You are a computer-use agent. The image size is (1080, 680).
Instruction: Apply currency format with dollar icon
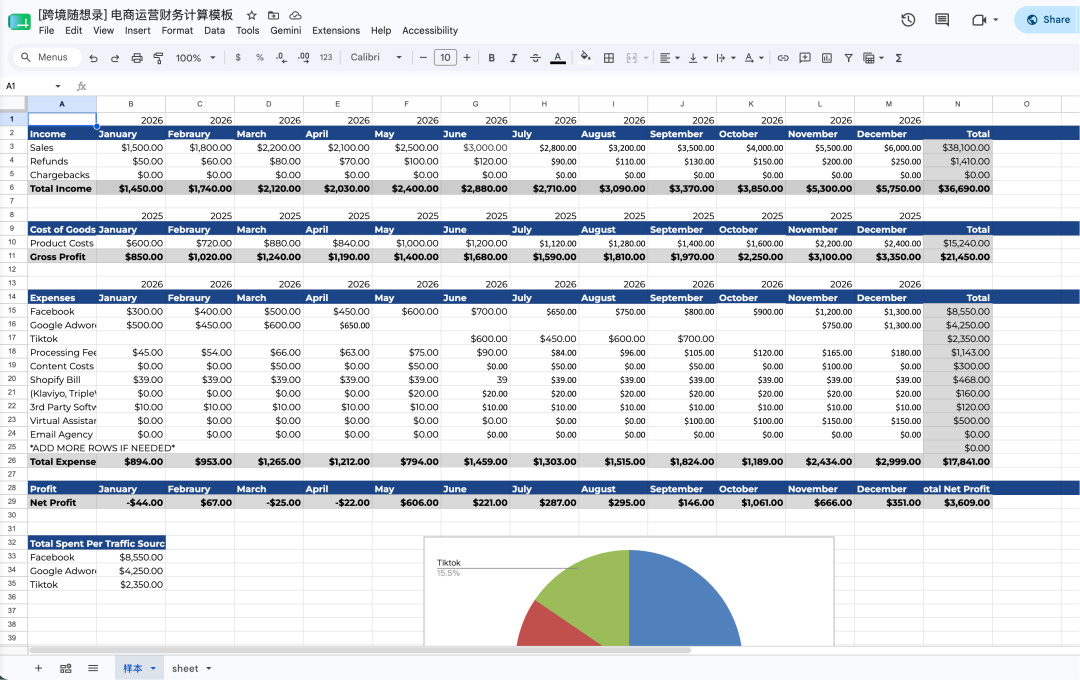[238, 58]
